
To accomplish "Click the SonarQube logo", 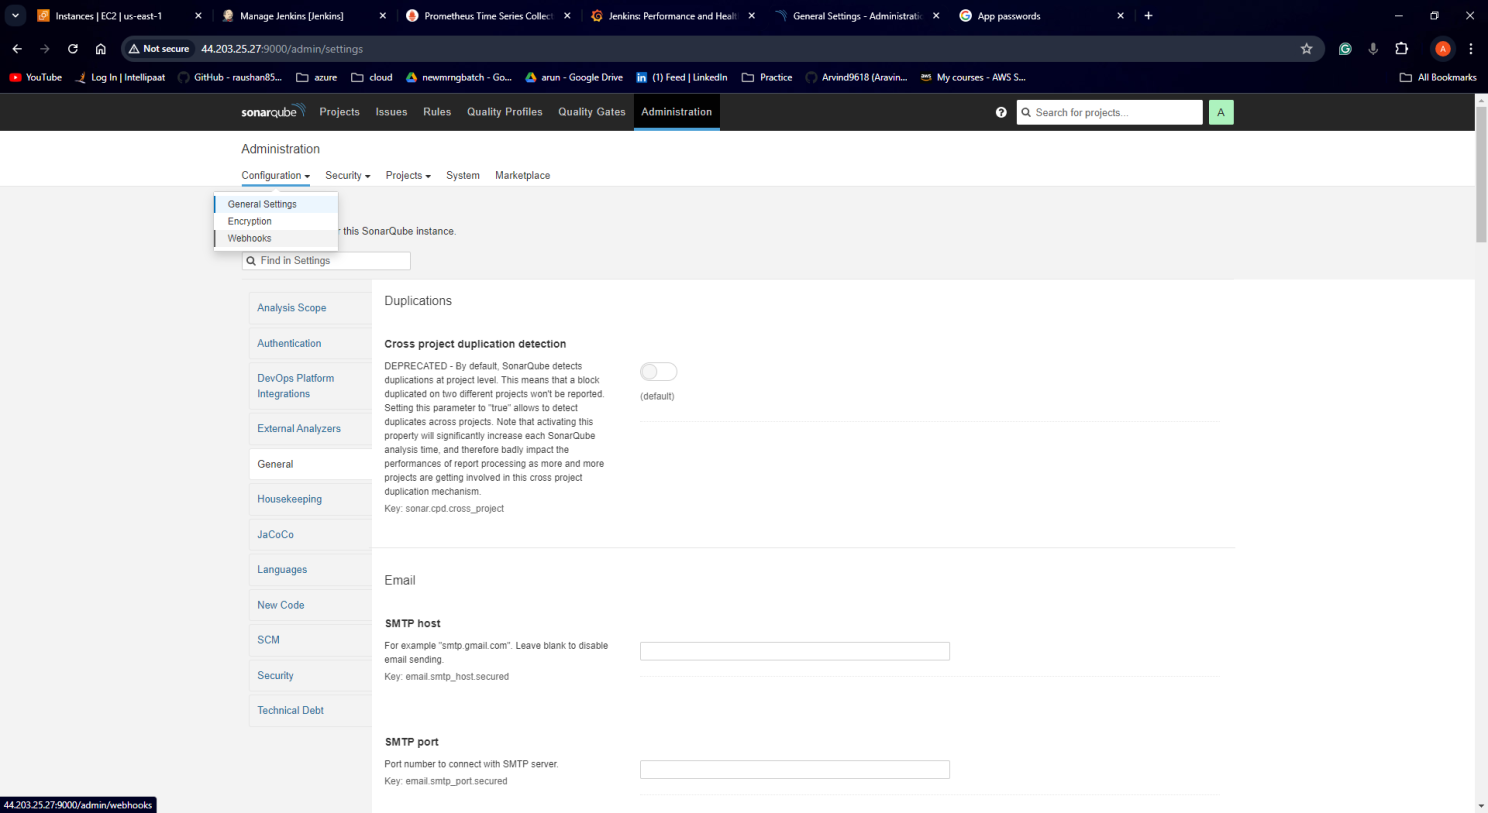I will pos(272,112).
